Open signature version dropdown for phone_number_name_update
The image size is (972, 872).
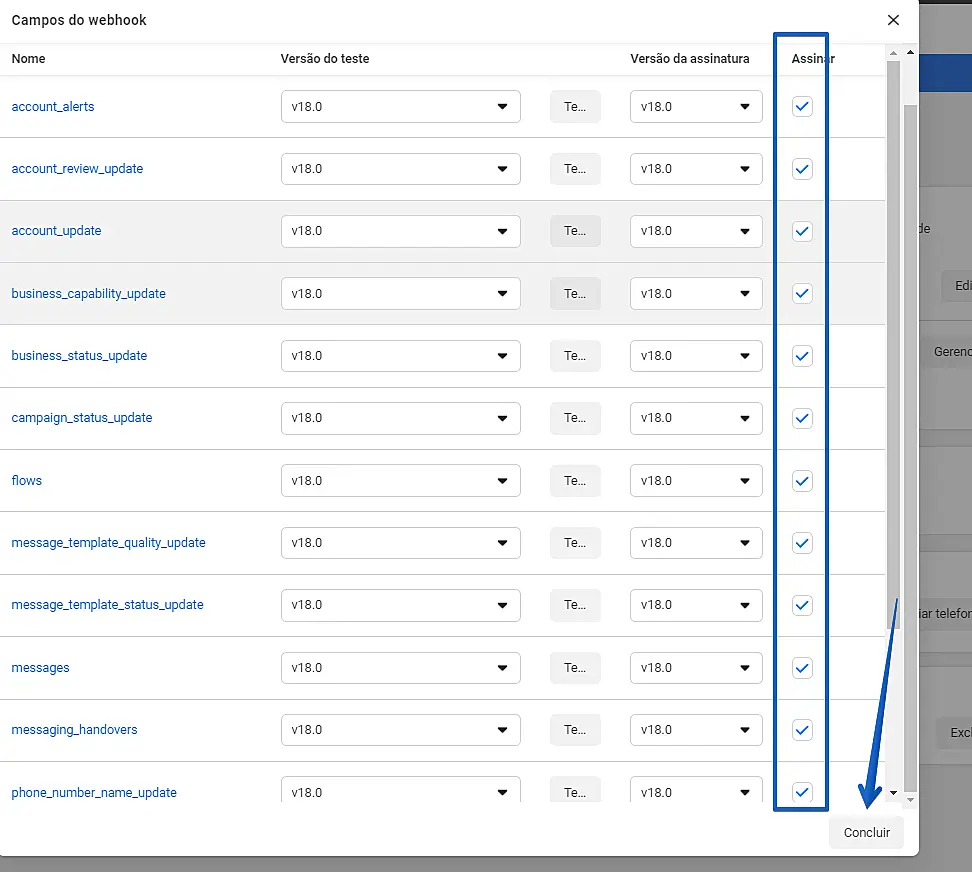pos(695,792)
